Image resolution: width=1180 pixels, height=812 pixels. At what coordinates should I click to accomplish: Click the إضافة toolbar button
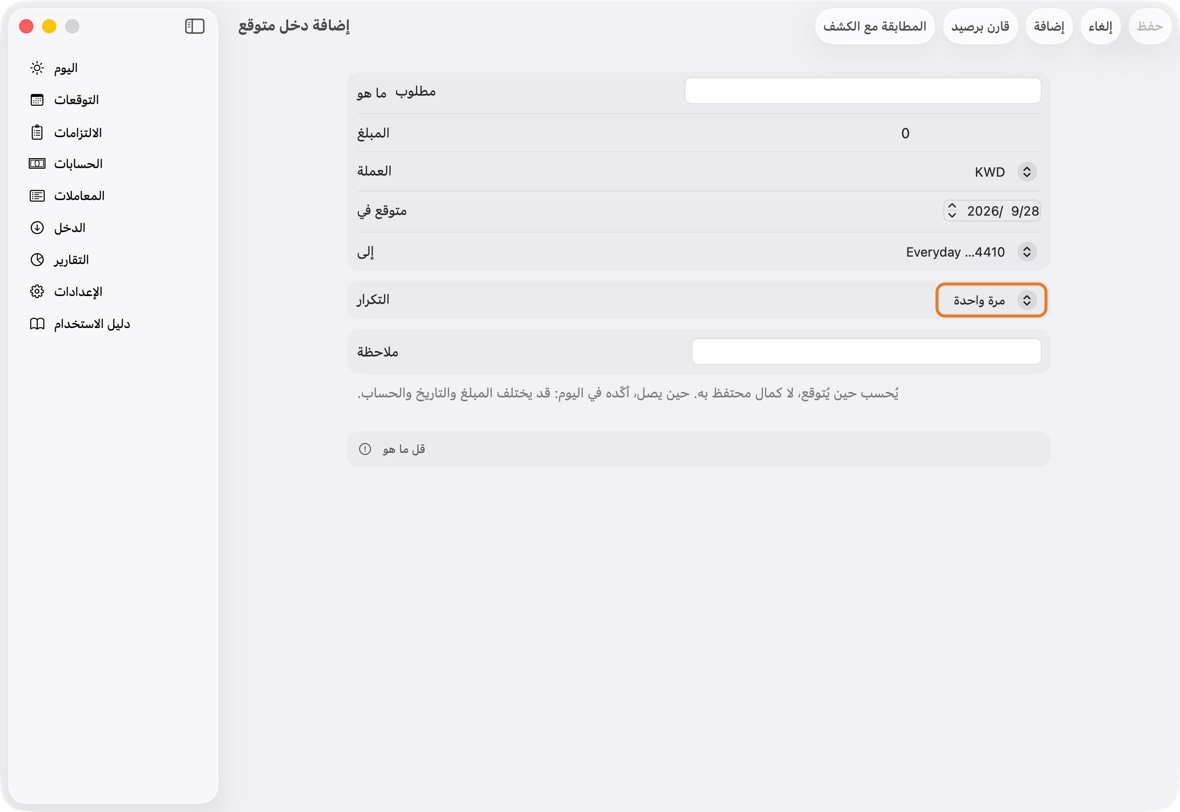pyautogui.click(x=1049, y=26)
